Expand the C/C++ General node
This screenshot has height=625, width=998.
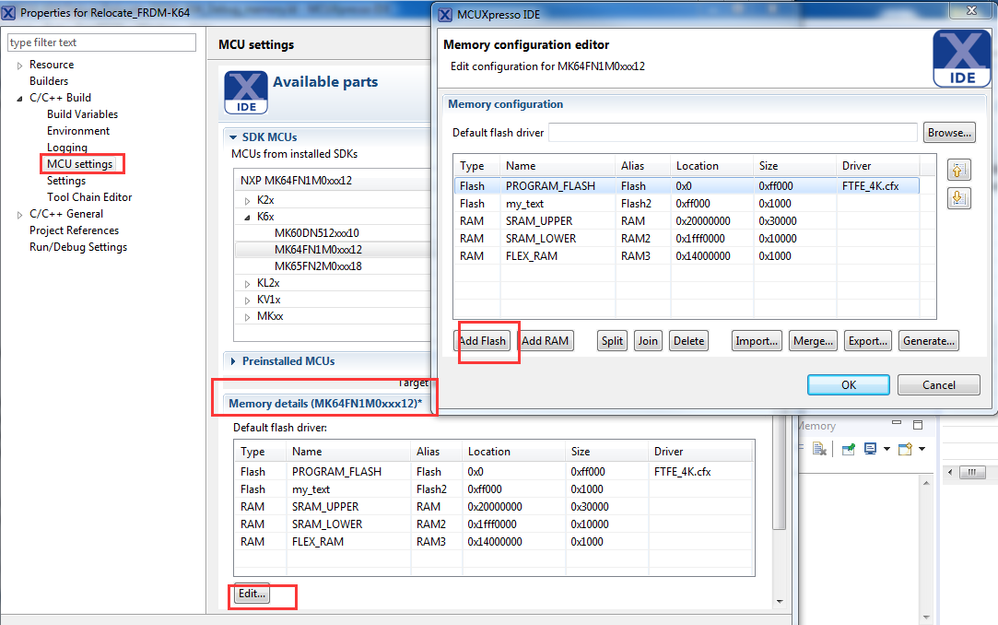tap(20, 214)
